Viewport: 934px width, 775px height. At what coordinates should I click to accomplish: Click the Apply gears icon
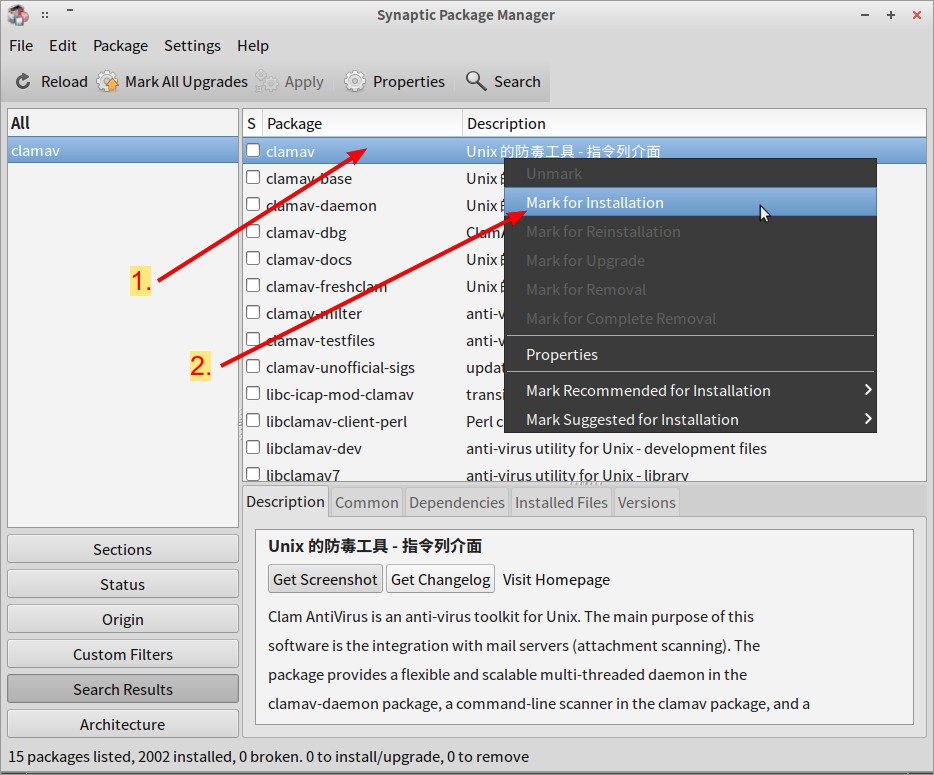266,81
